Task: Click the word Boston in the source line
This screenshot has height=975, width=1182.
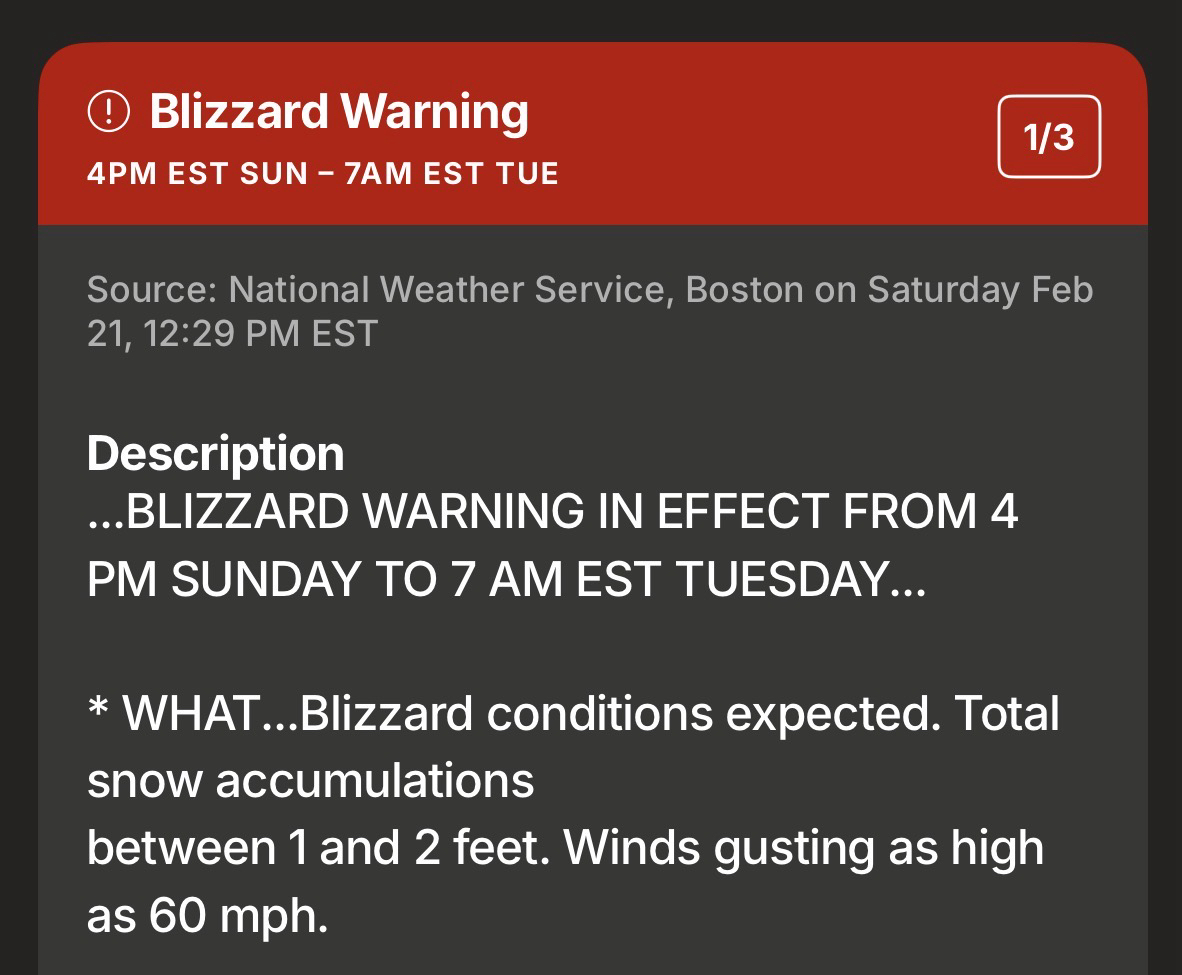Action: [744, 290]
